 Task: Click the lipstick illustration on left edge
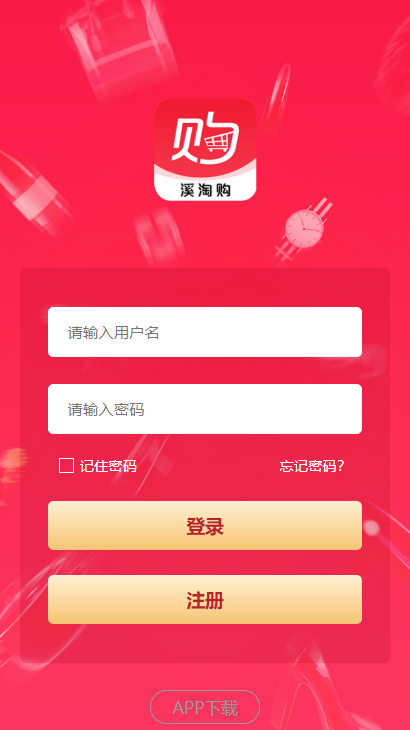click(x=33, y=191)
